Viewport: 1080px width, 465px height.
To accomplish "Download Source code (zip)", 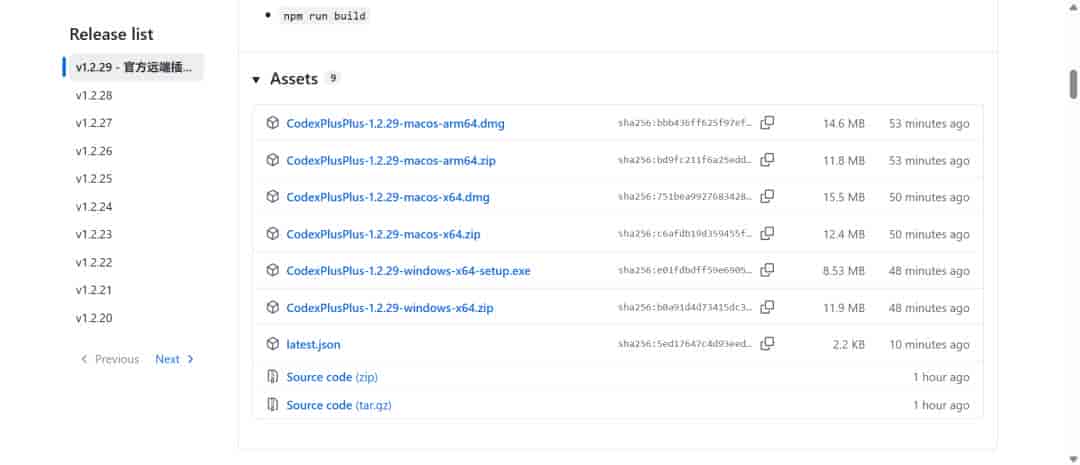I will 332,378.
